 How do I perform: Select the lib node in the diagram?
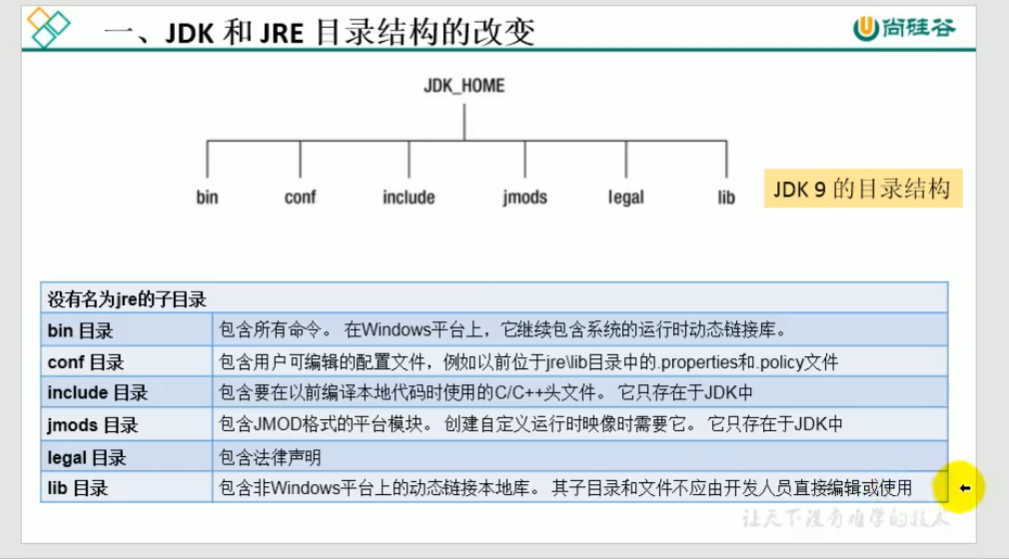click(x=726, y=197)
